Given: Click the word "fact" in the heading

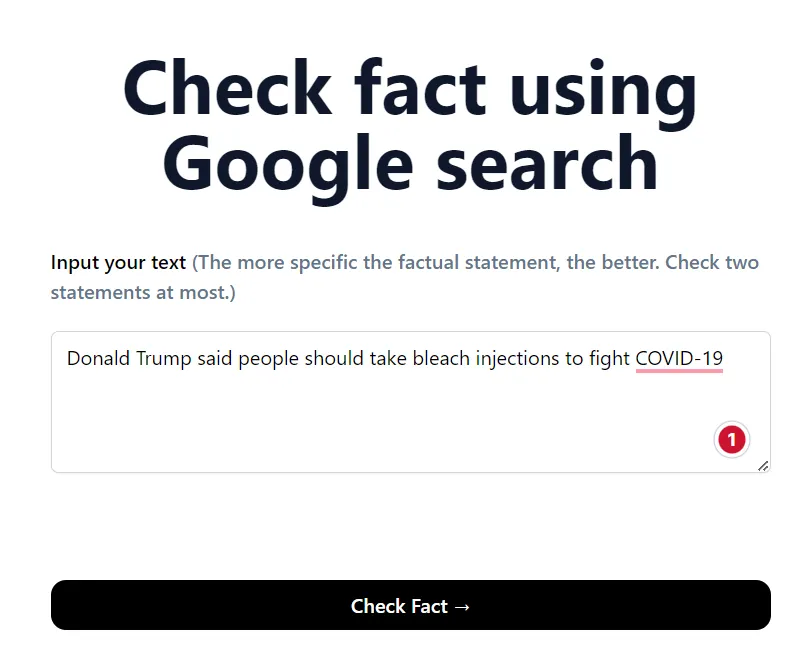Looking at the screenshot, I should 422,90.
